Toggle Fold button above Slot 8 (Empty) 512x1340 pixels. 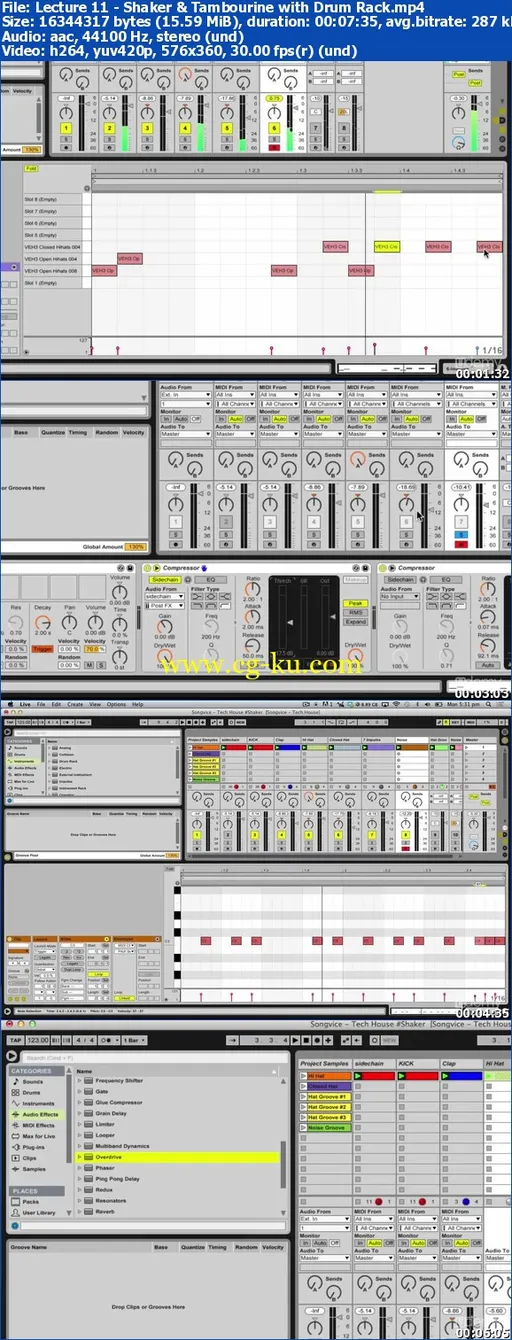pyautogui.click(x=31, y=169)
